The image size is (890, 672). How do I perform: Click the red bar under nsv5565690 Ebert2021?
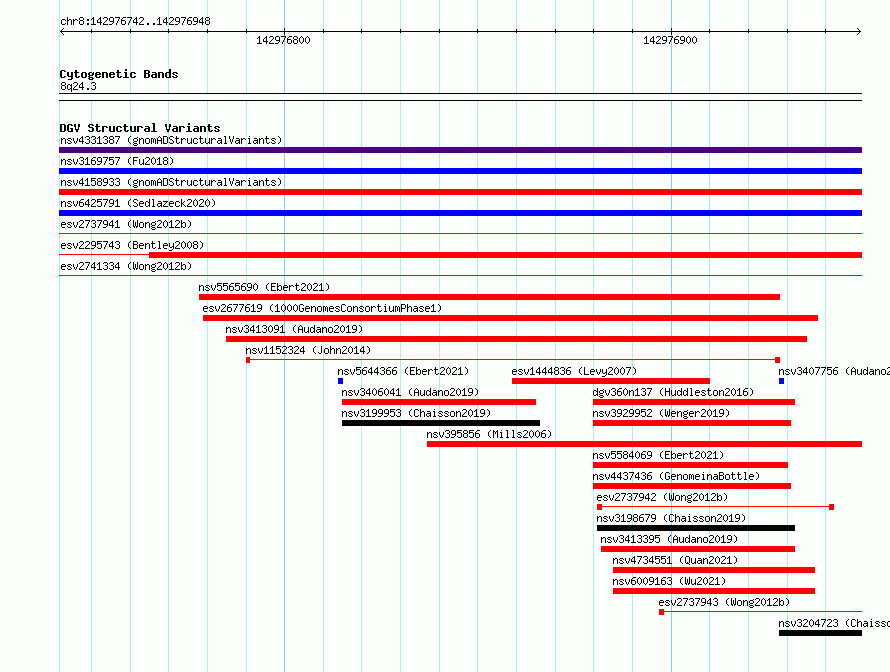[x=489, y=297]
